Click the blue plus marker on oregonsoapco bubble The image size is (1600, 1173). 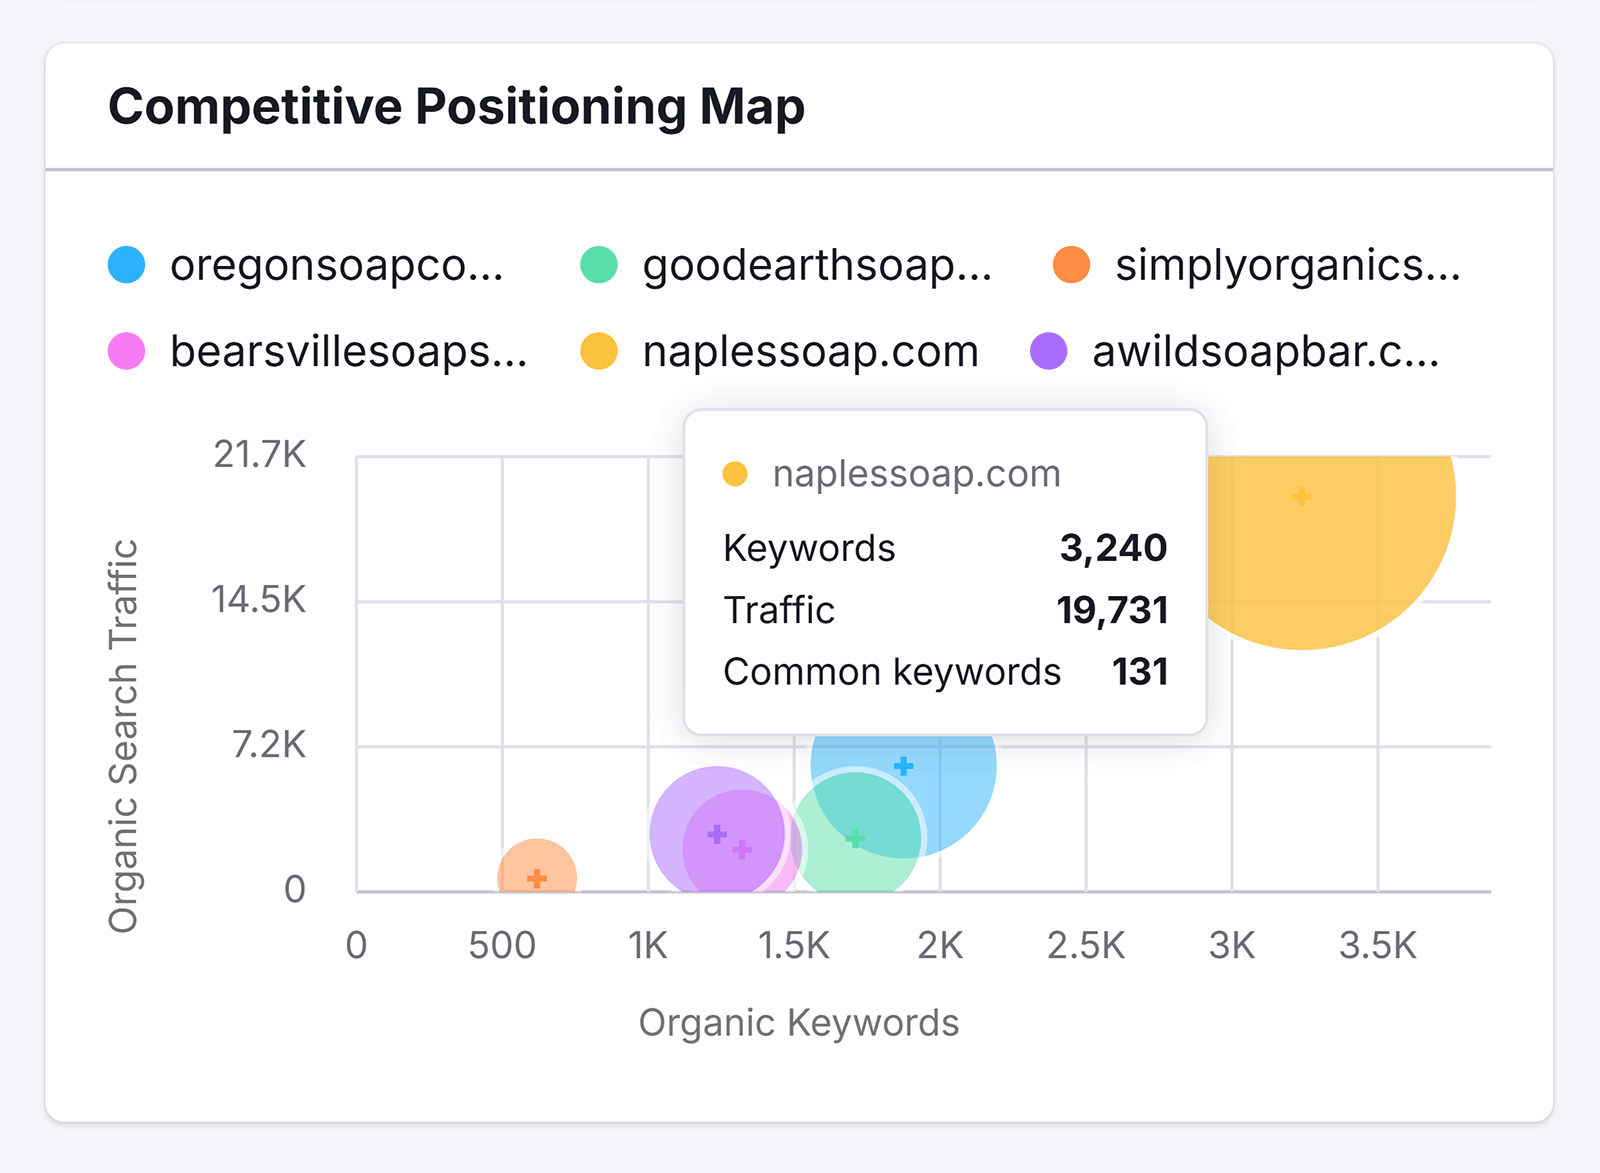[903, 766]
